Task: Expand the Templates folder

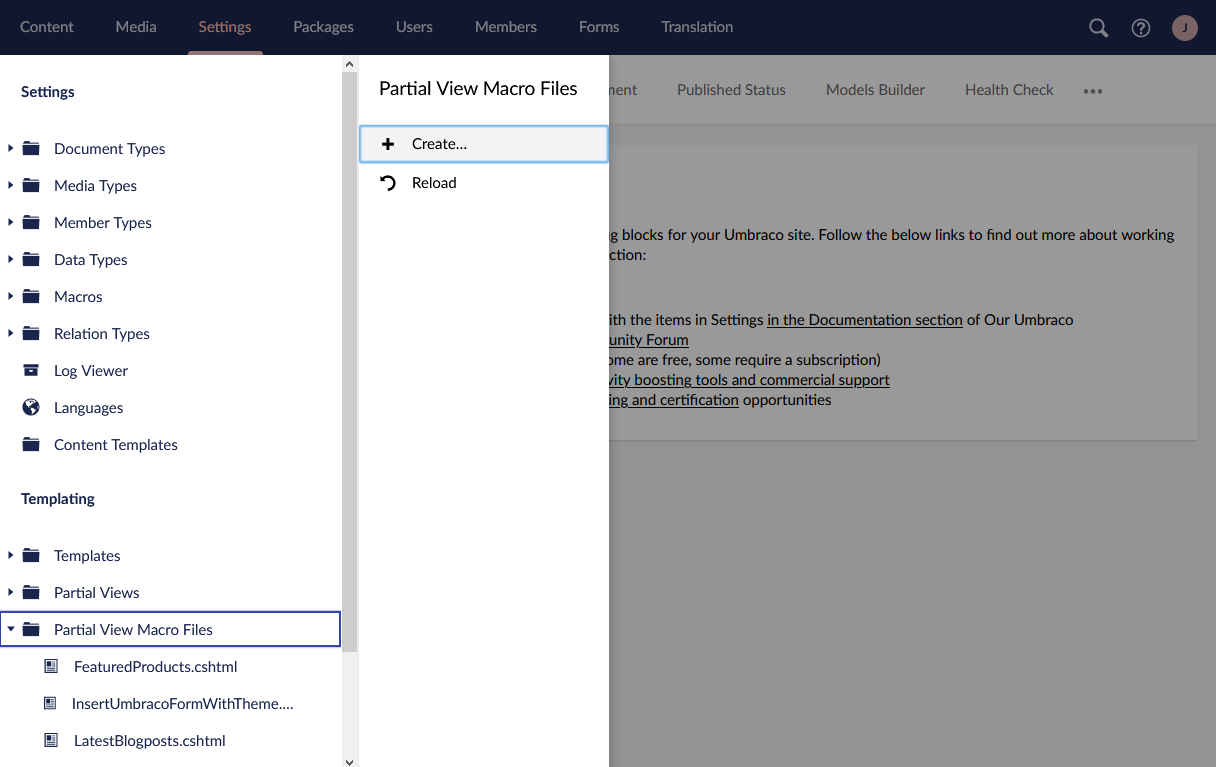Action: click(10, 555)
